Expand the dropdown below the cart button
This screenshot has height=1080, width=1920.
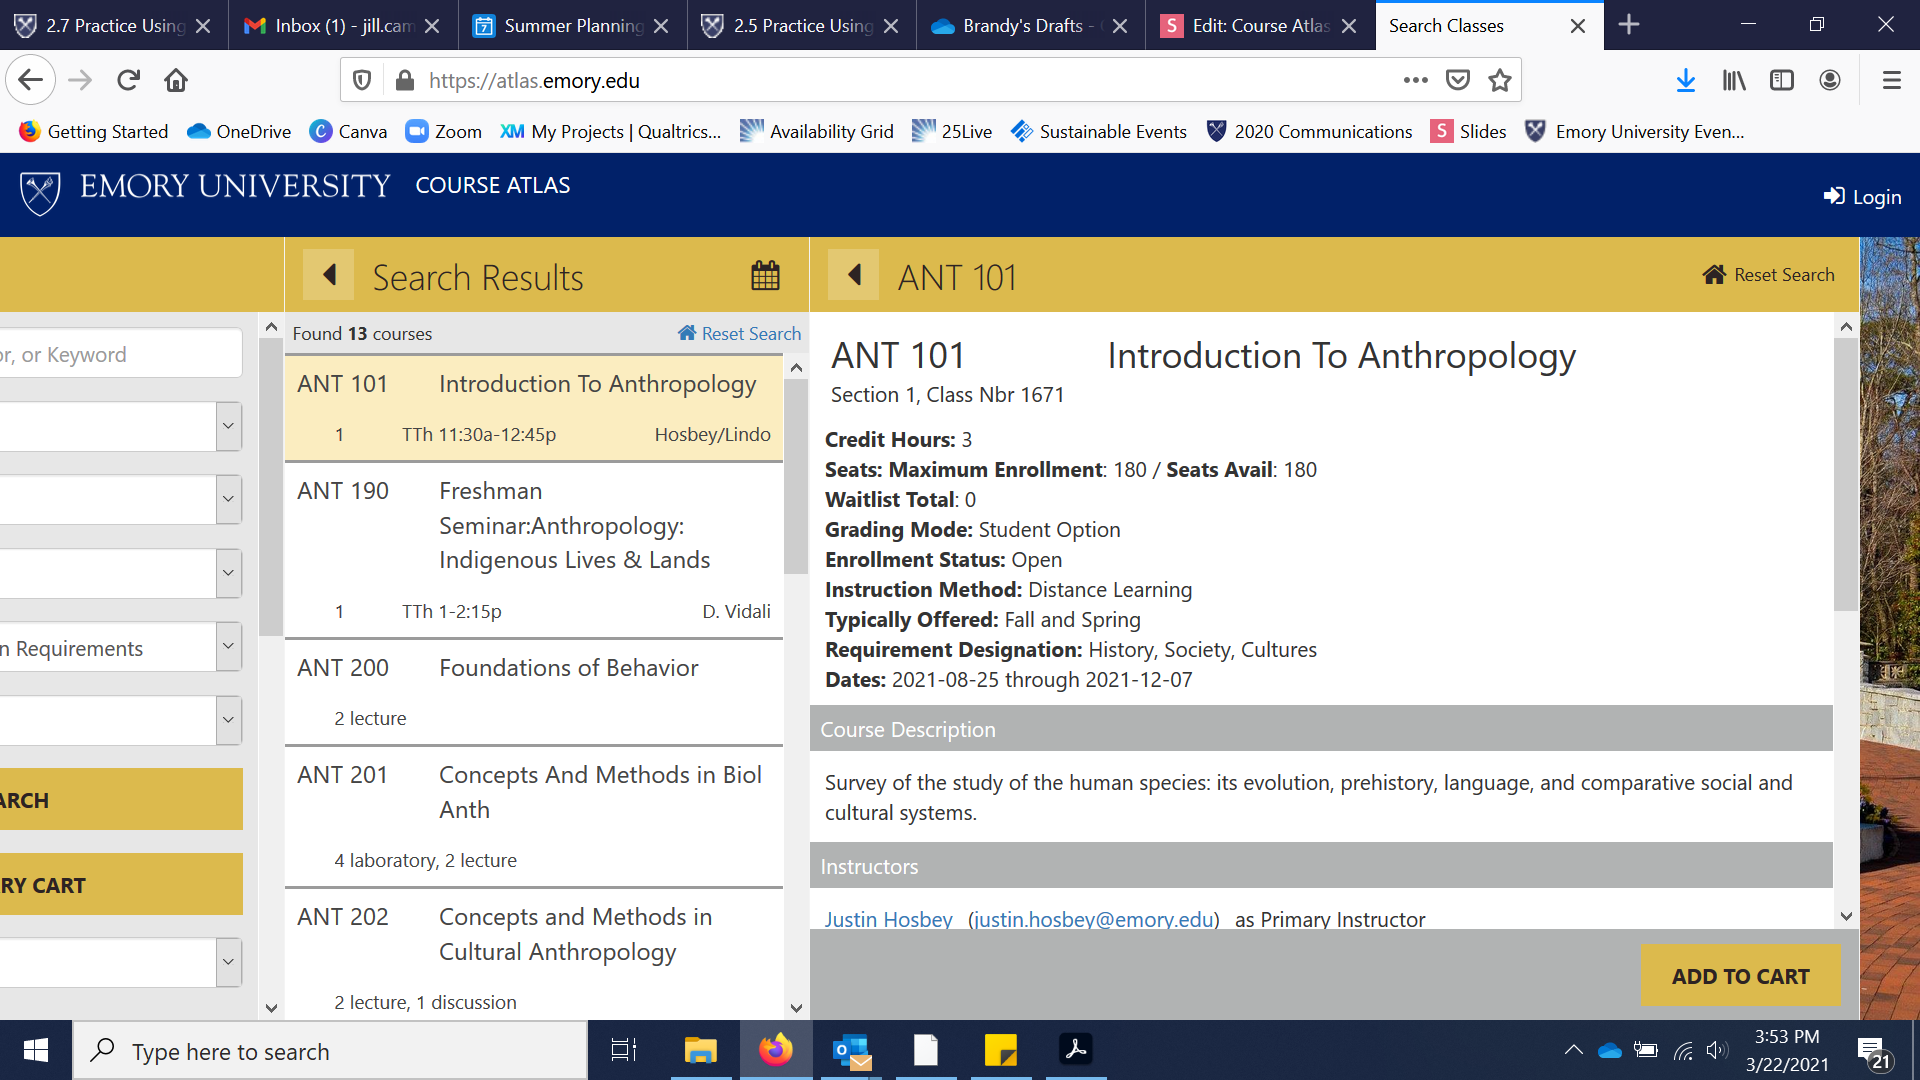(228, 963)
